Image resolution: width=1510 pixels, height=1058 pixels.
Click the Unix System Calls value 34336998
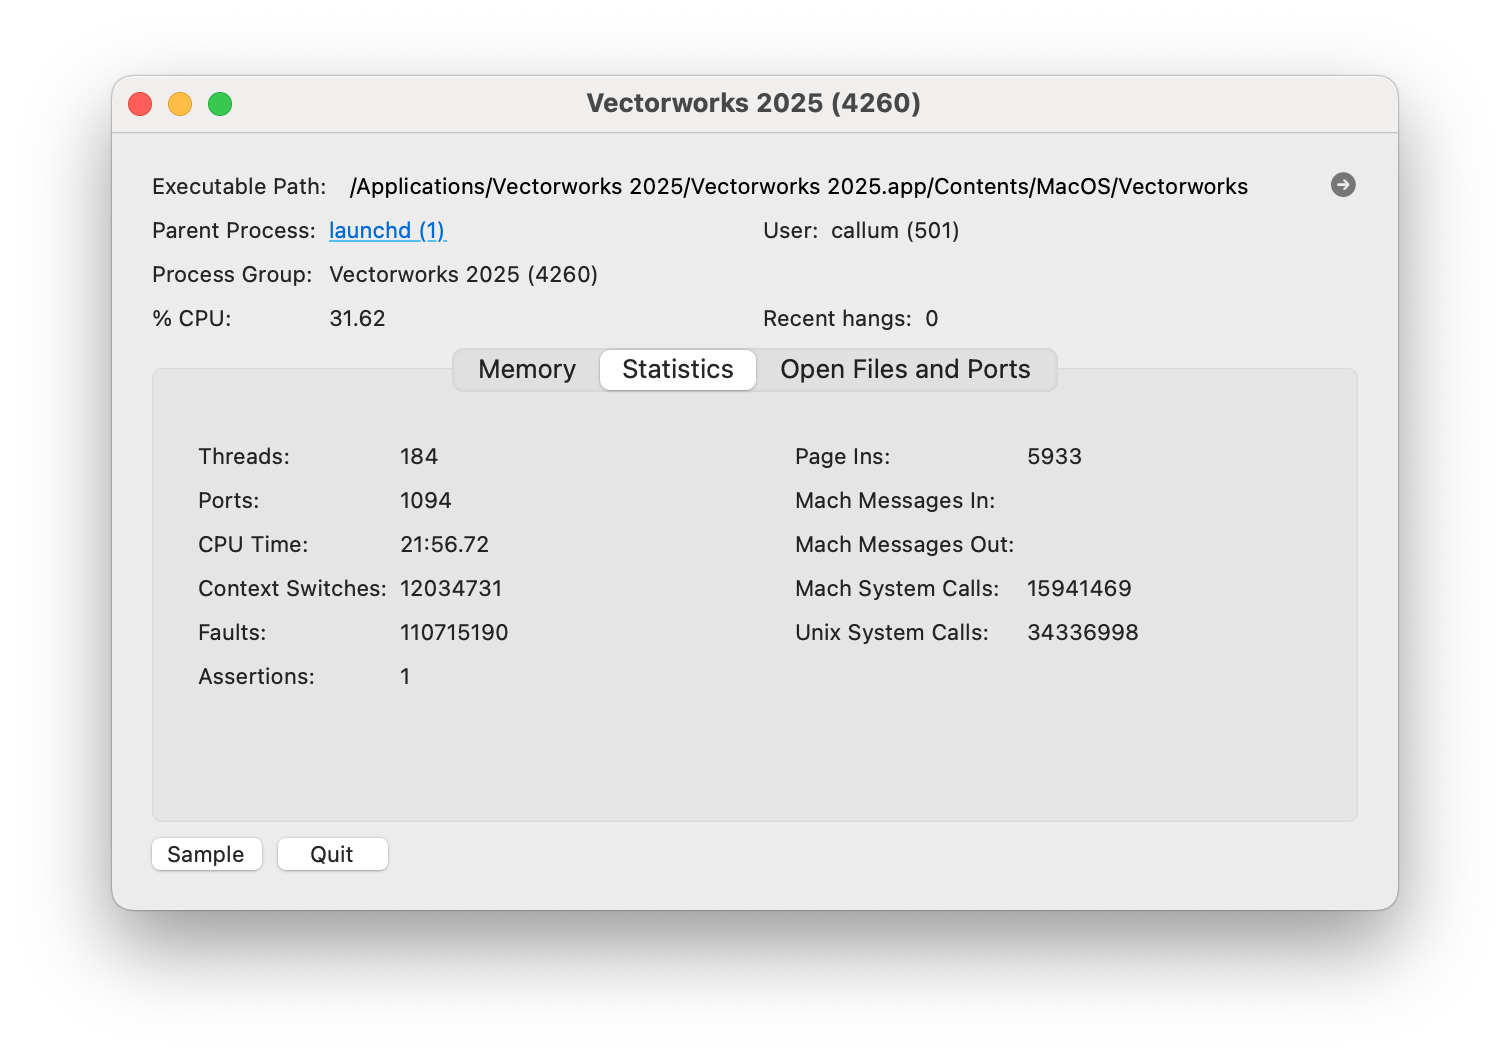pos(1082,633)
